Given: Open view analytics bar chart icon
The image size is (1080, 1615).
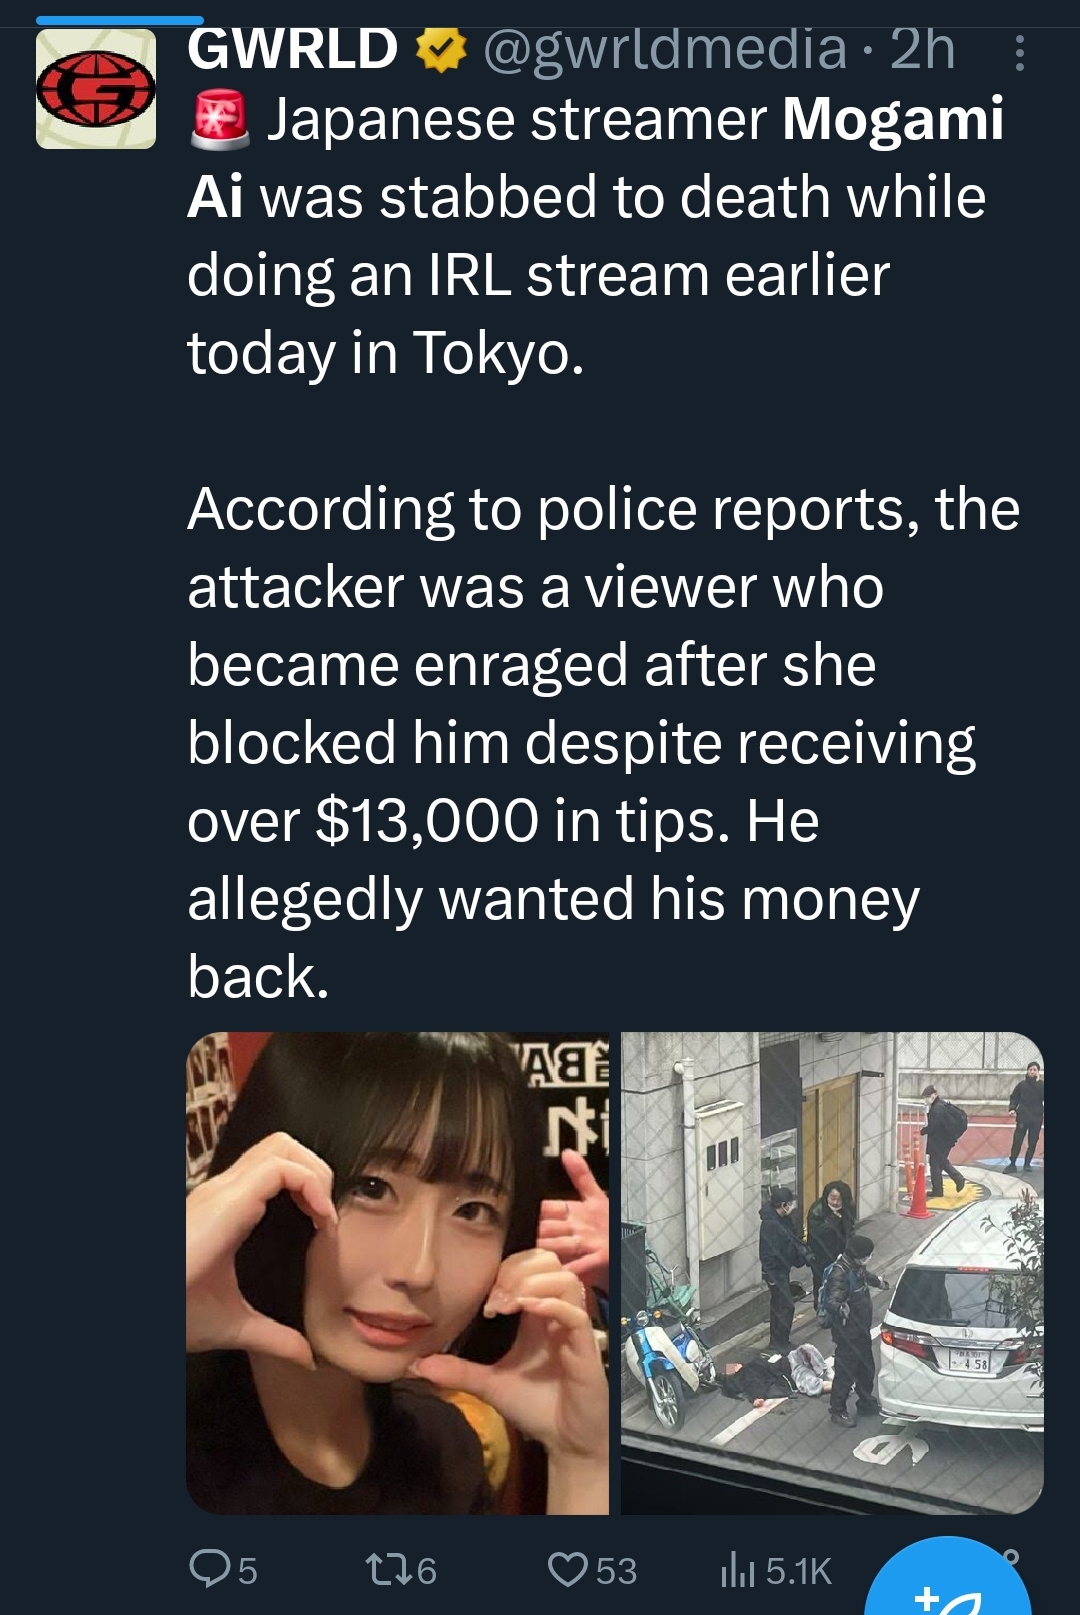Looking at the screenshot, I should coord(737,1569).
